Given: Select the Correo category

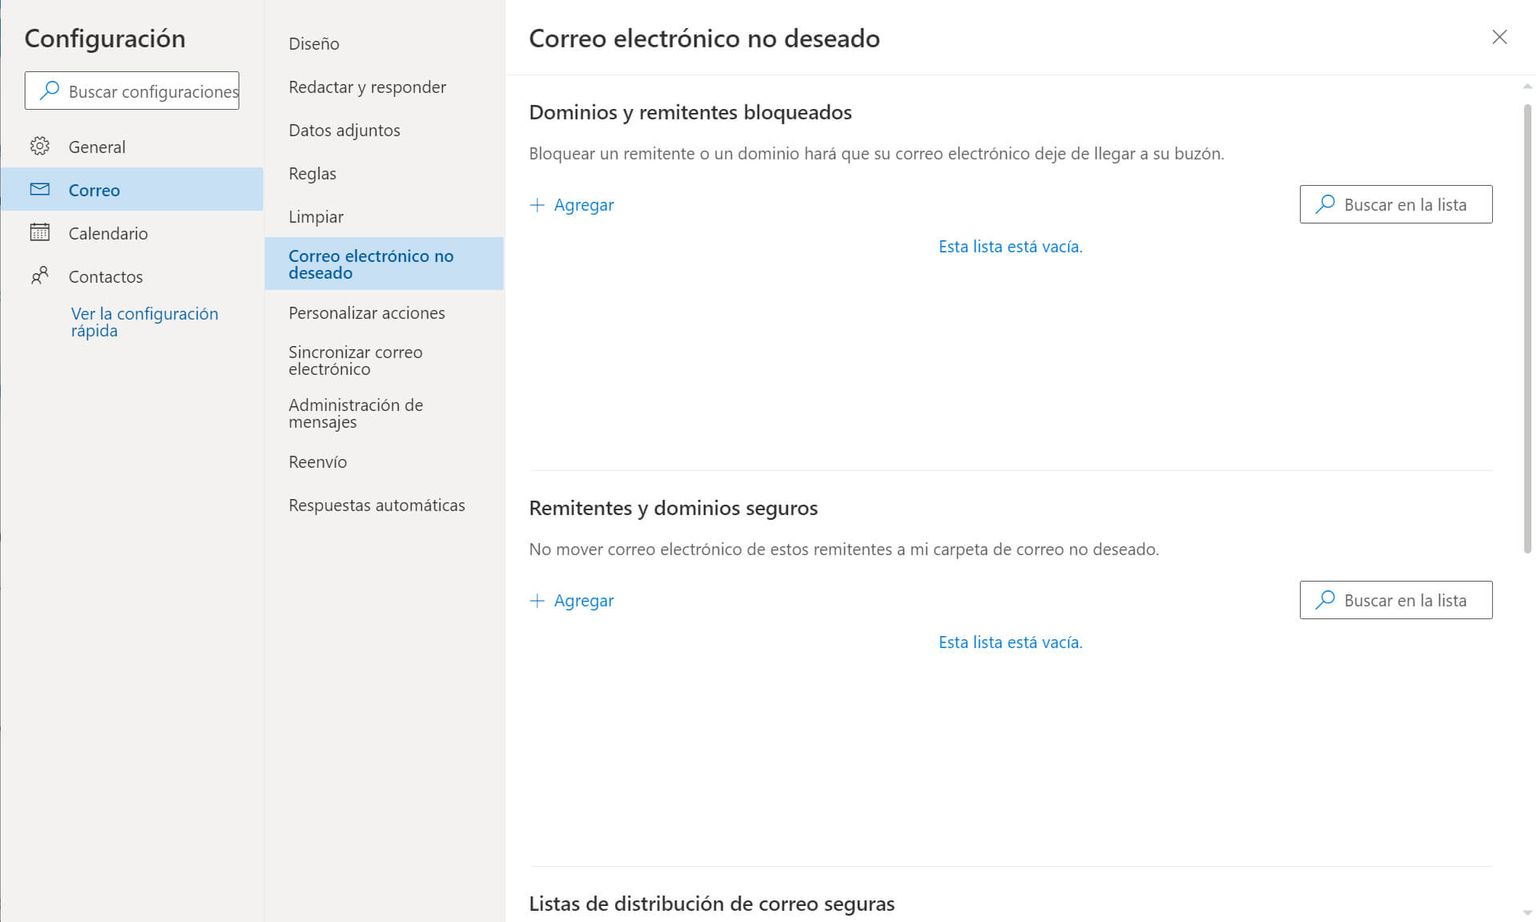Looking at the screenshot, I should coord(132,189).
